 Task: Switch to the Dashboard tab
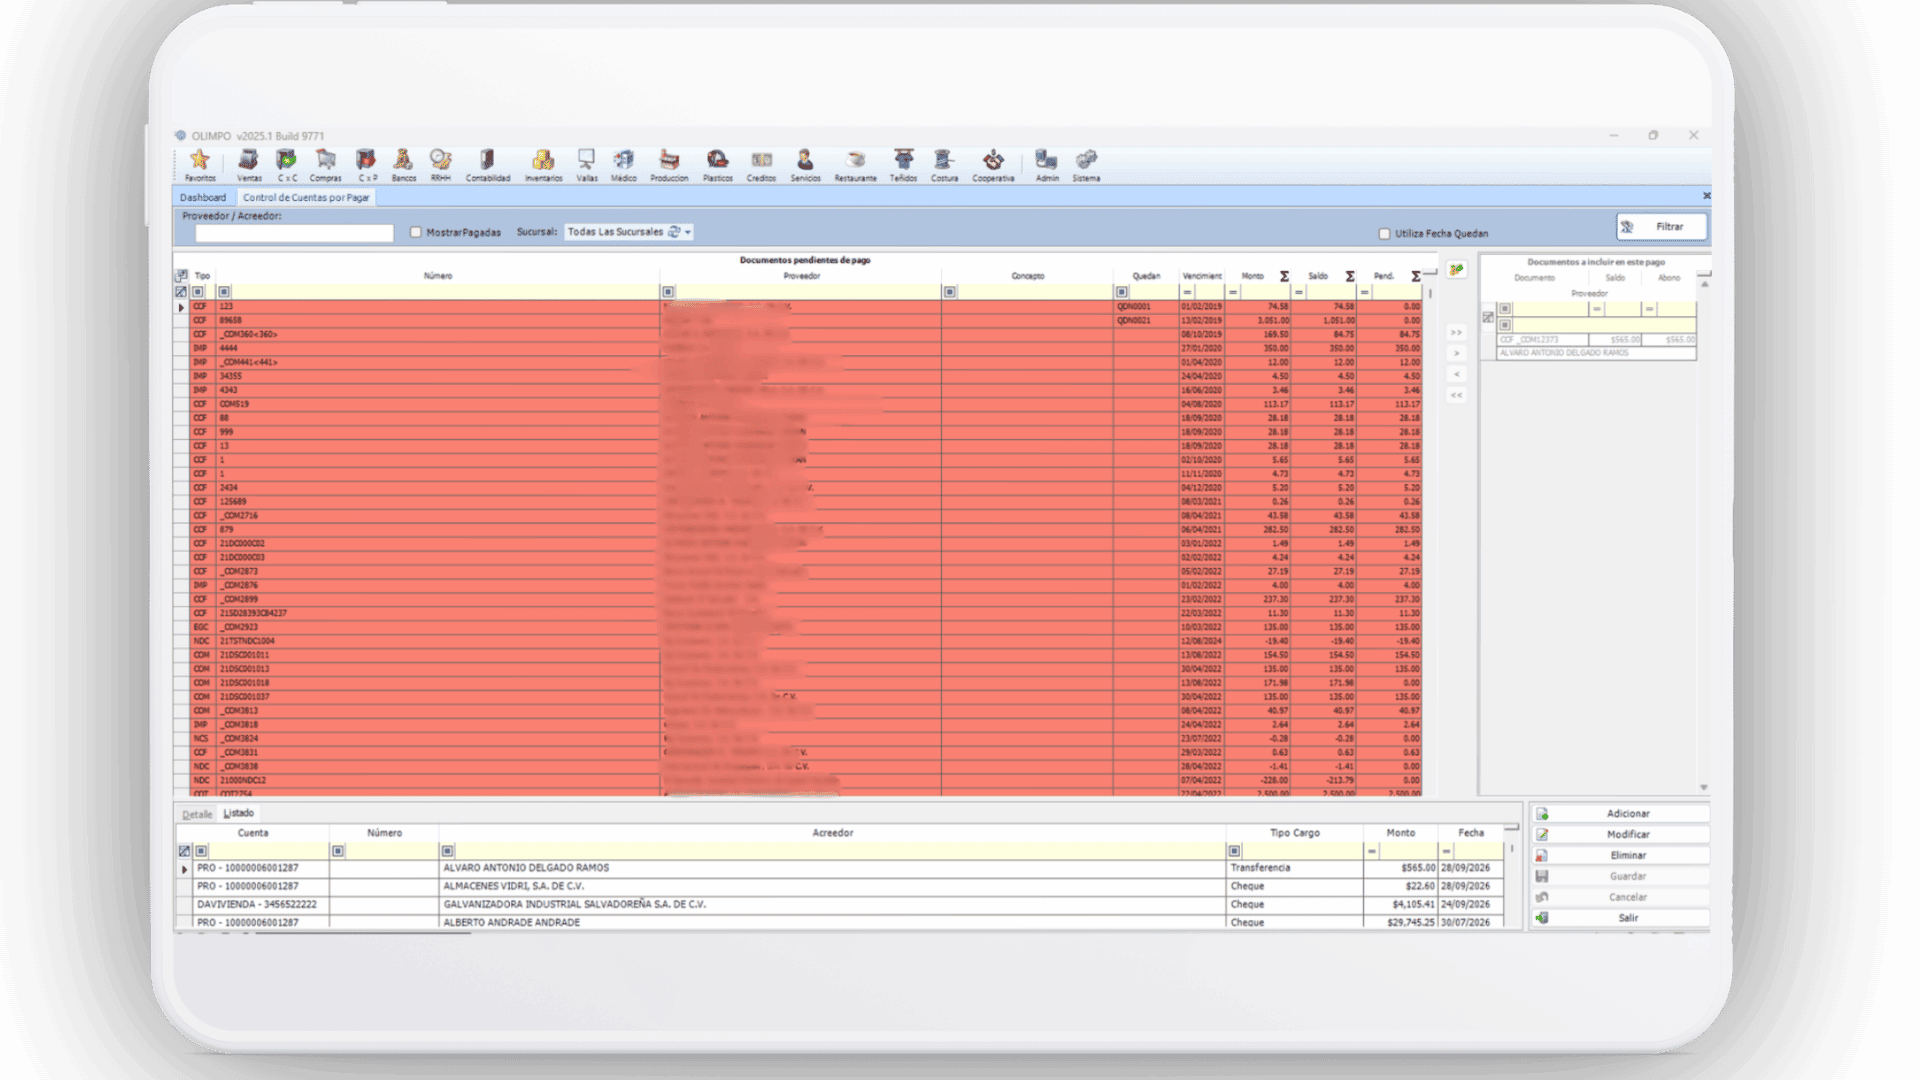pyautogui.click(x=203, y=198)
